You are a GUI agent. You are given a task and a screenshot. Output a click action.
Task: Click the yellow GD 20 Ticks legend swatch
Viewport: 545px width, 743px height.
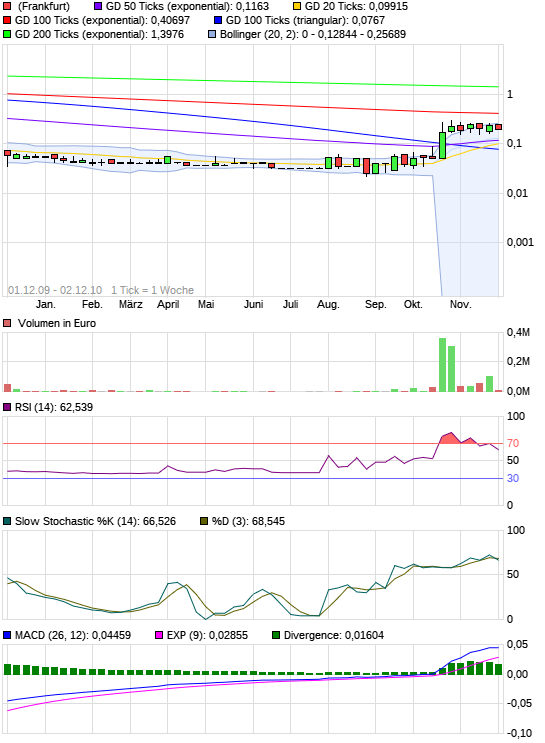[x=297, y=7]
